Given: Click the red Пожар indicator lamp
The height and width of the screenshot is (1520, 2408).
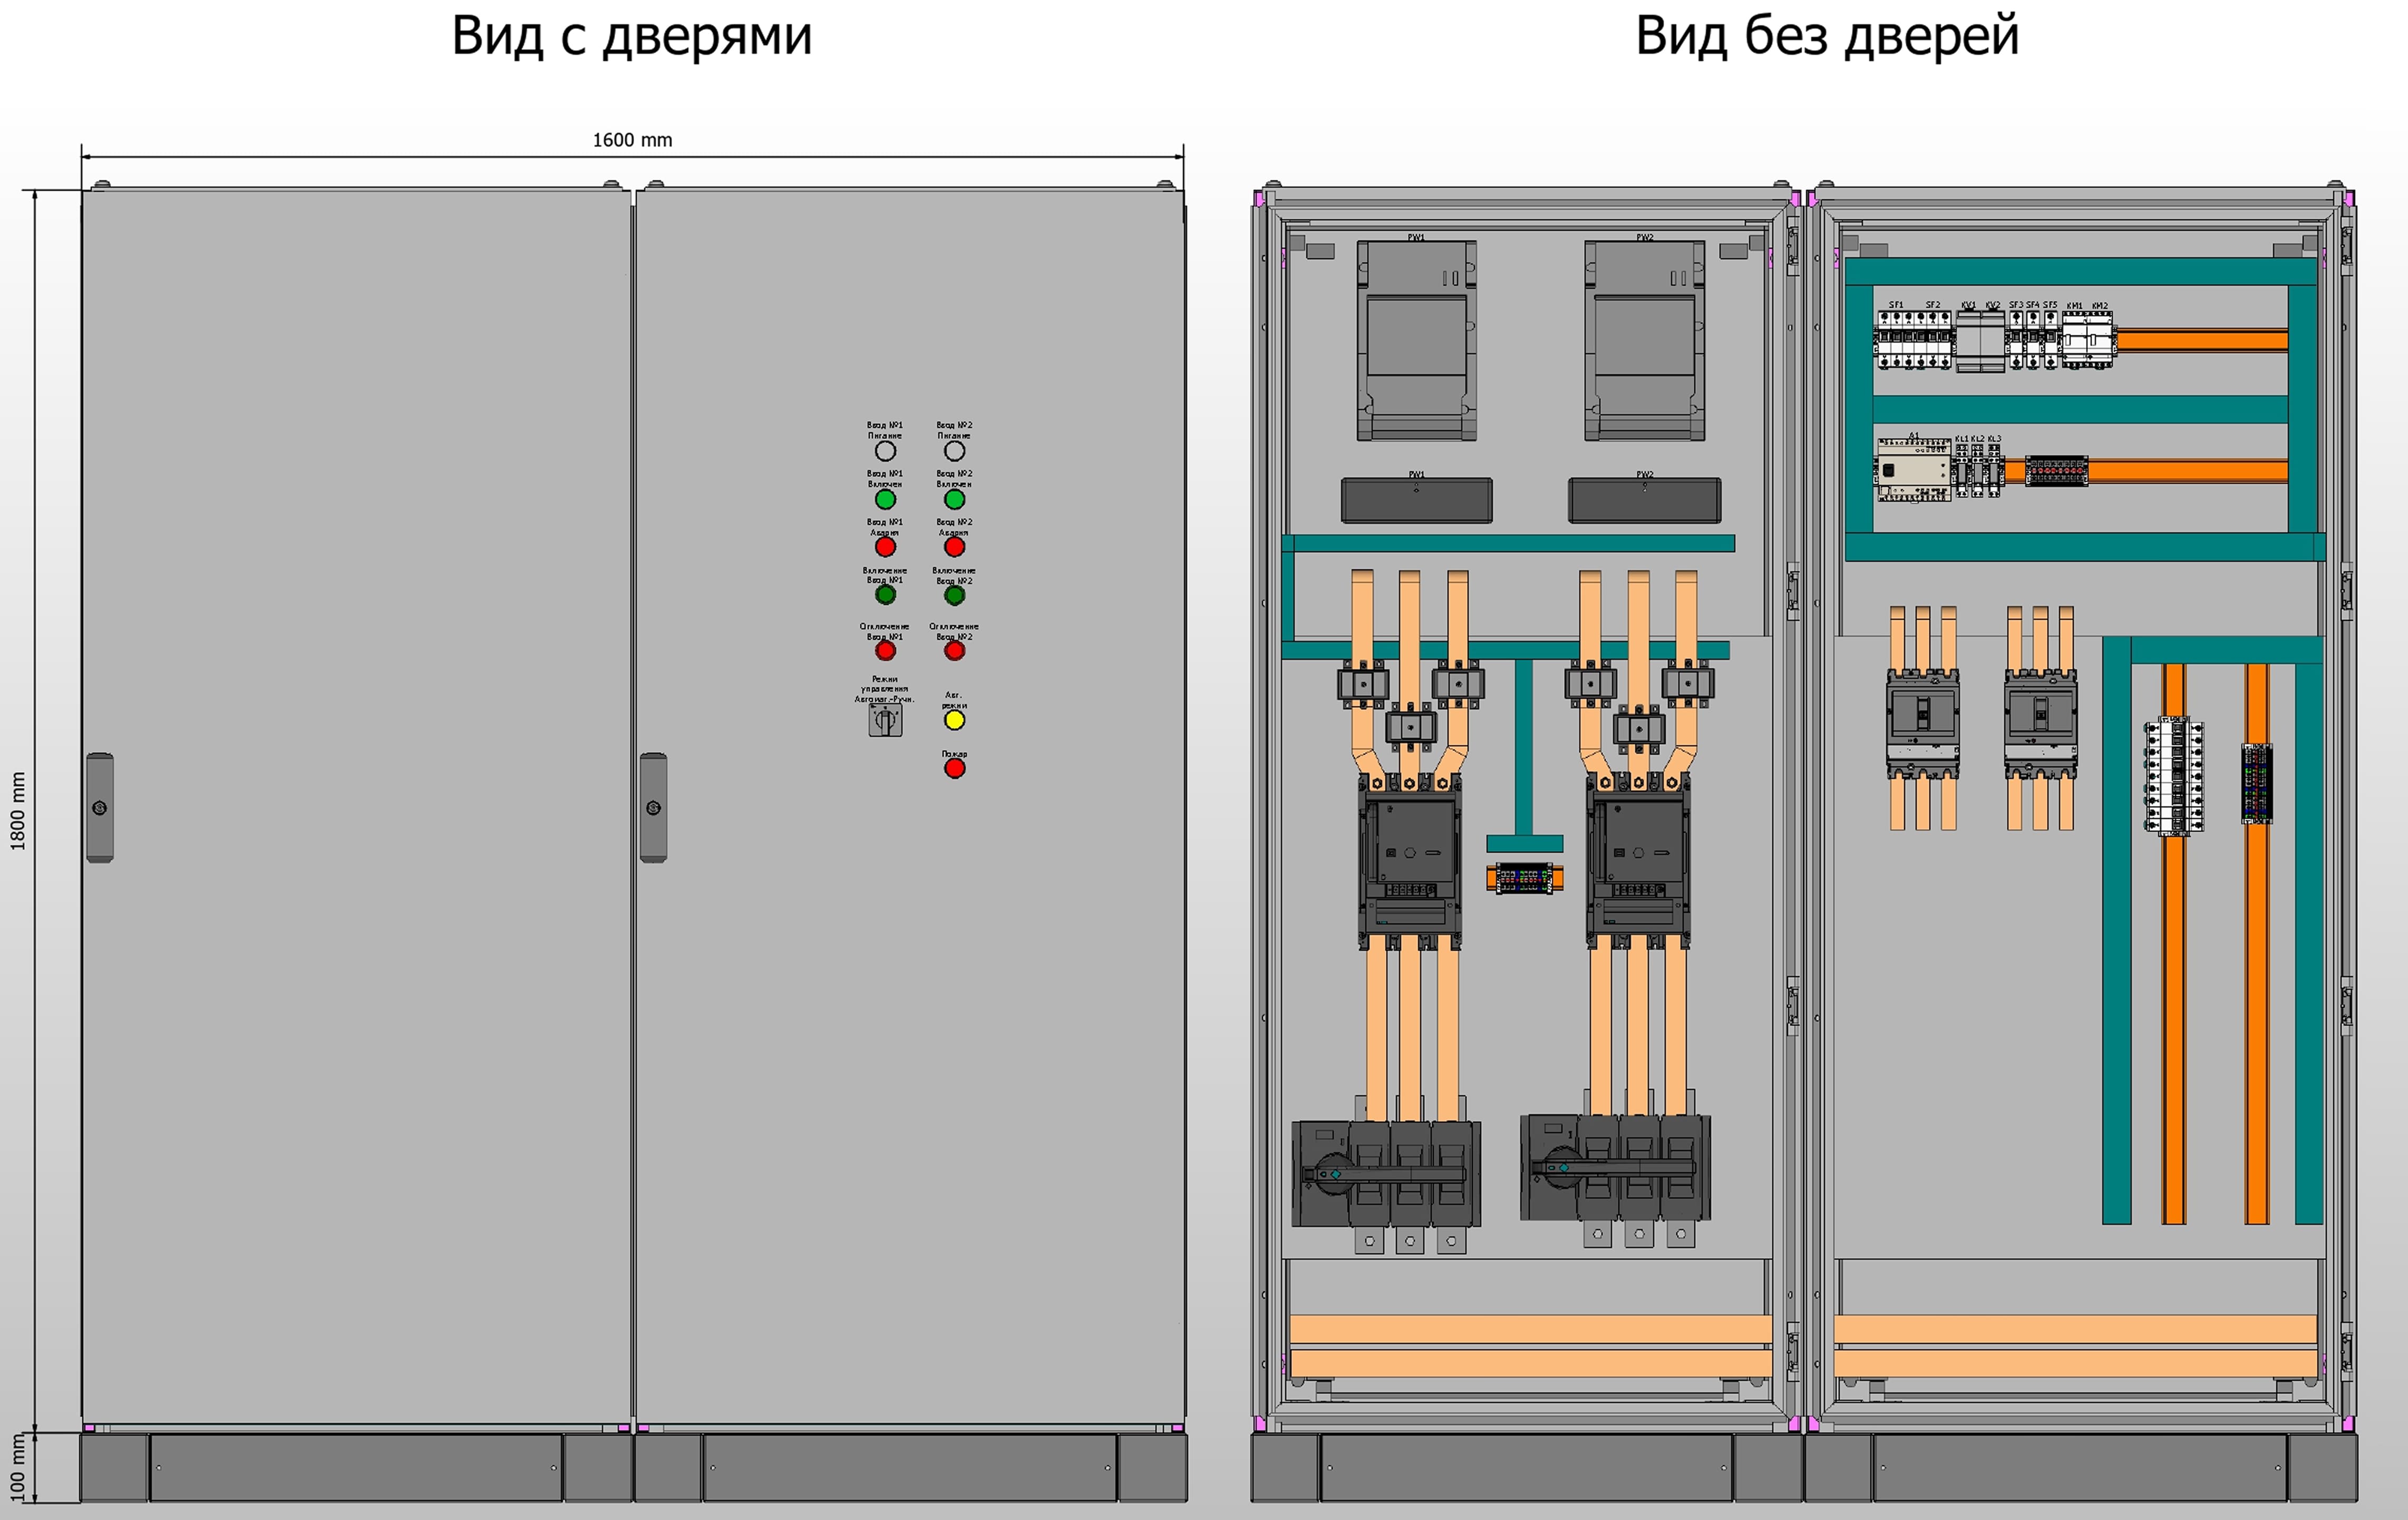Looking at the screenshot, I should pyautogui.click(x=954, y=768).
